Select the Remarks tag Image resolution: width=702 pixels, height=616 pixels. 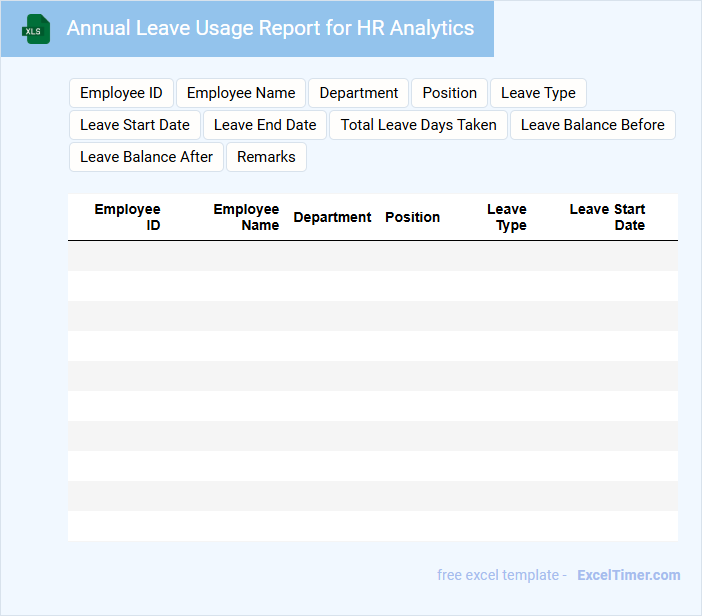pos(266,157)
